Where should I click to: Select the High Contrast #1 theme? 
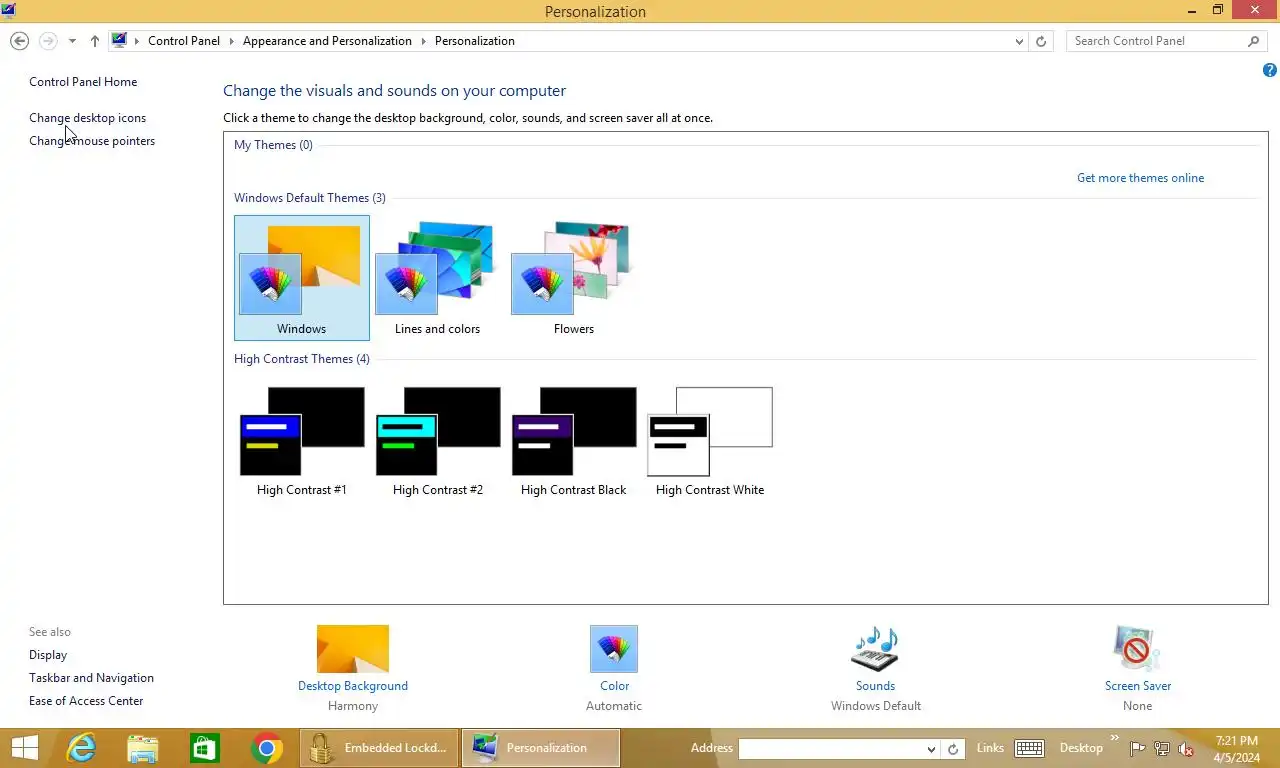click(302, 441)
